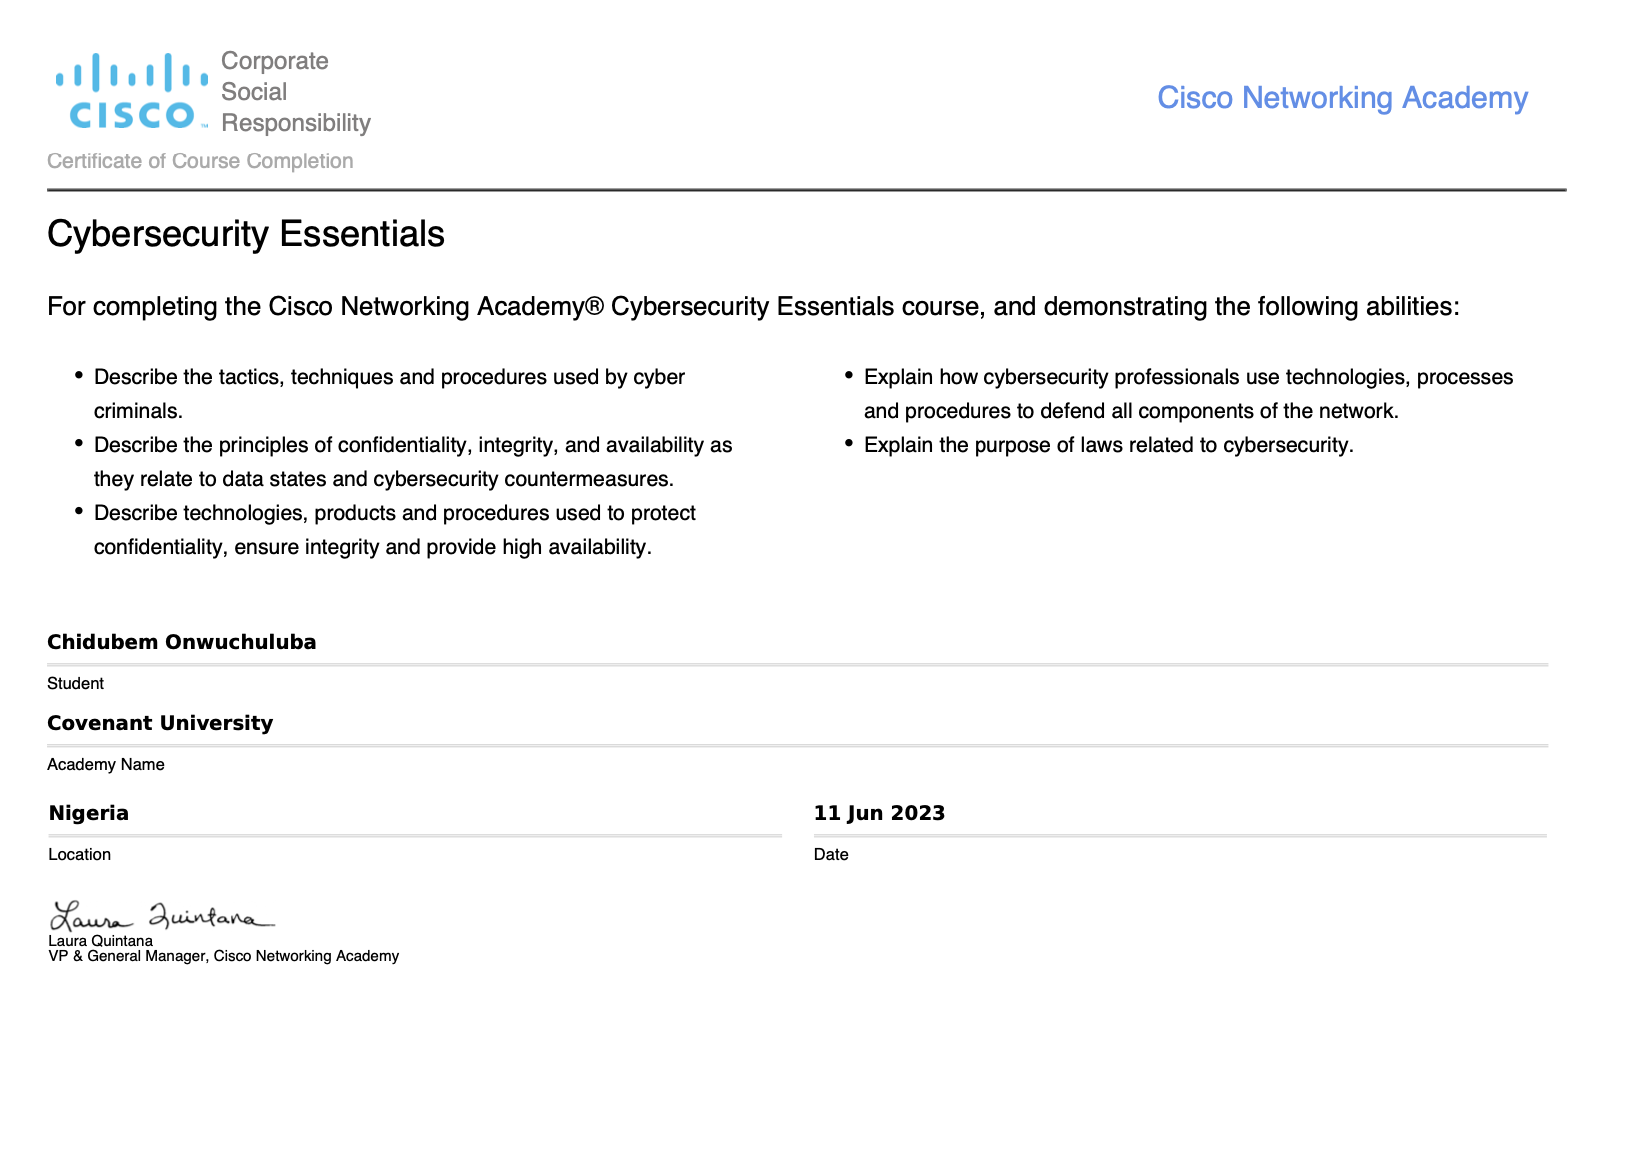Viewport: 1630px width, 1164px height.
Task: Click the date 11 Jun 2023
Action: [x=879, y=813]
